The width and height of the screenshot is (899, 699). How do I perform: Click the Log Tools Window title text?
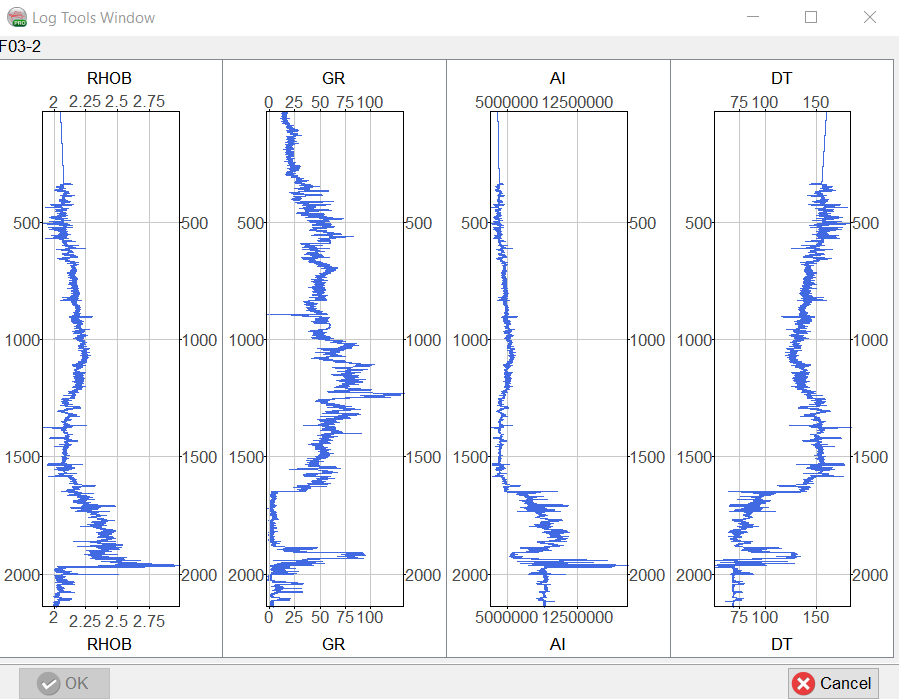[93, 17]
